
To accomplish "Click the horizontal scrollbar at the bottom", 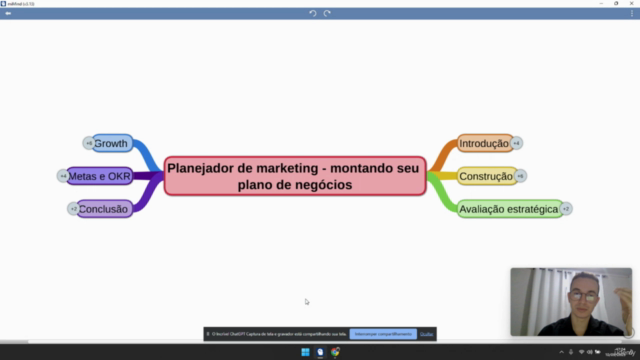I will (320, 342).
